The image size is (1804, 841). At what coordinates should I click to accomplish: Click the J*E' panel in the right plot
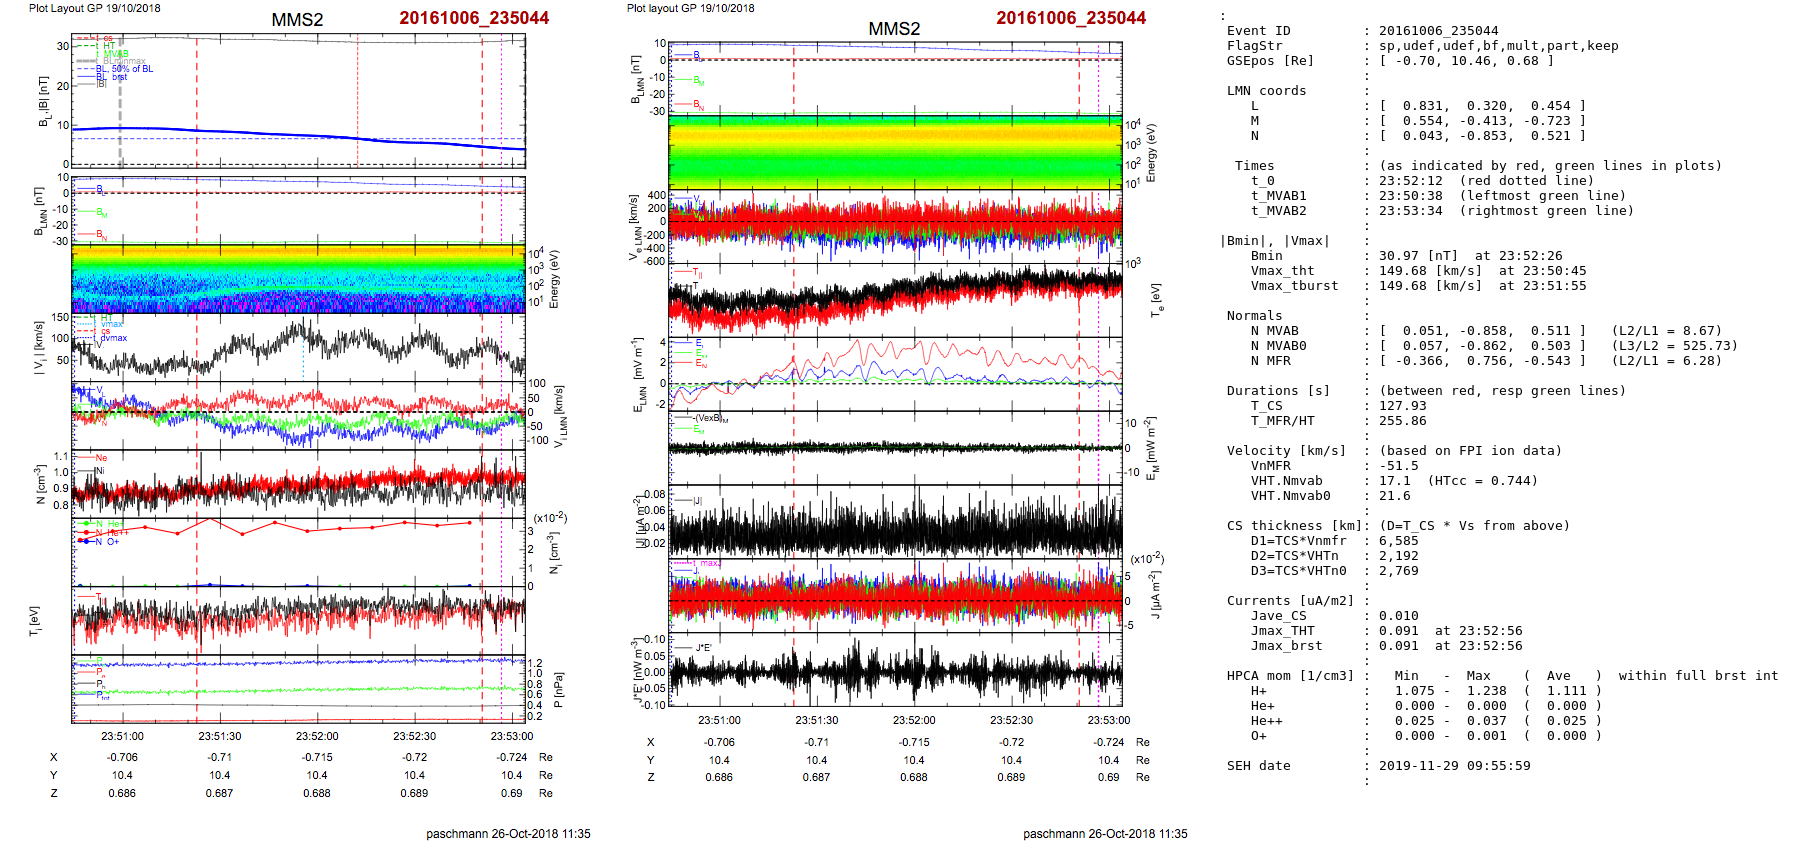895,670
